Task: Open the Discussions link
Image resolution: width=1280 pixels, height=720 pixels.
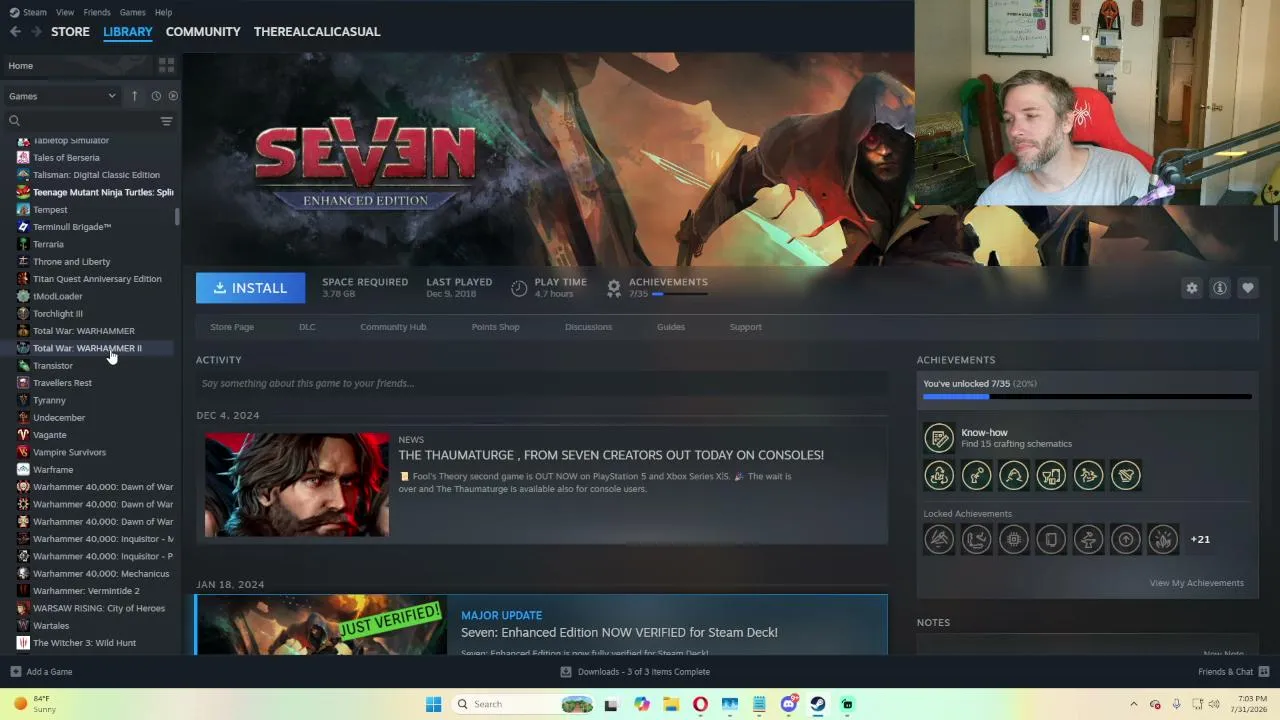Action: pos(588,327)
